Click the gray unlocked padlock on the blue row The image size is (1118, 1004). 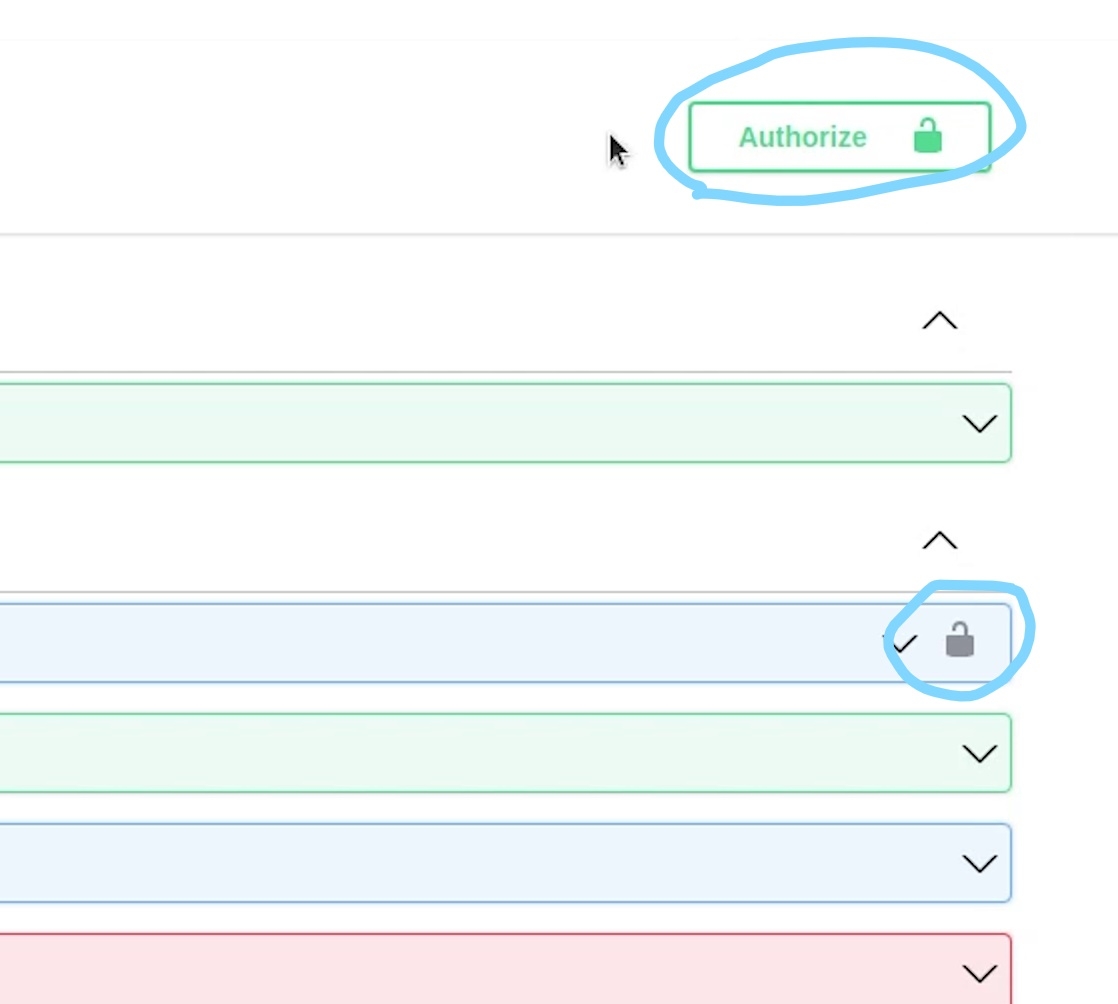pyautogui.click(x=959, y=640)
